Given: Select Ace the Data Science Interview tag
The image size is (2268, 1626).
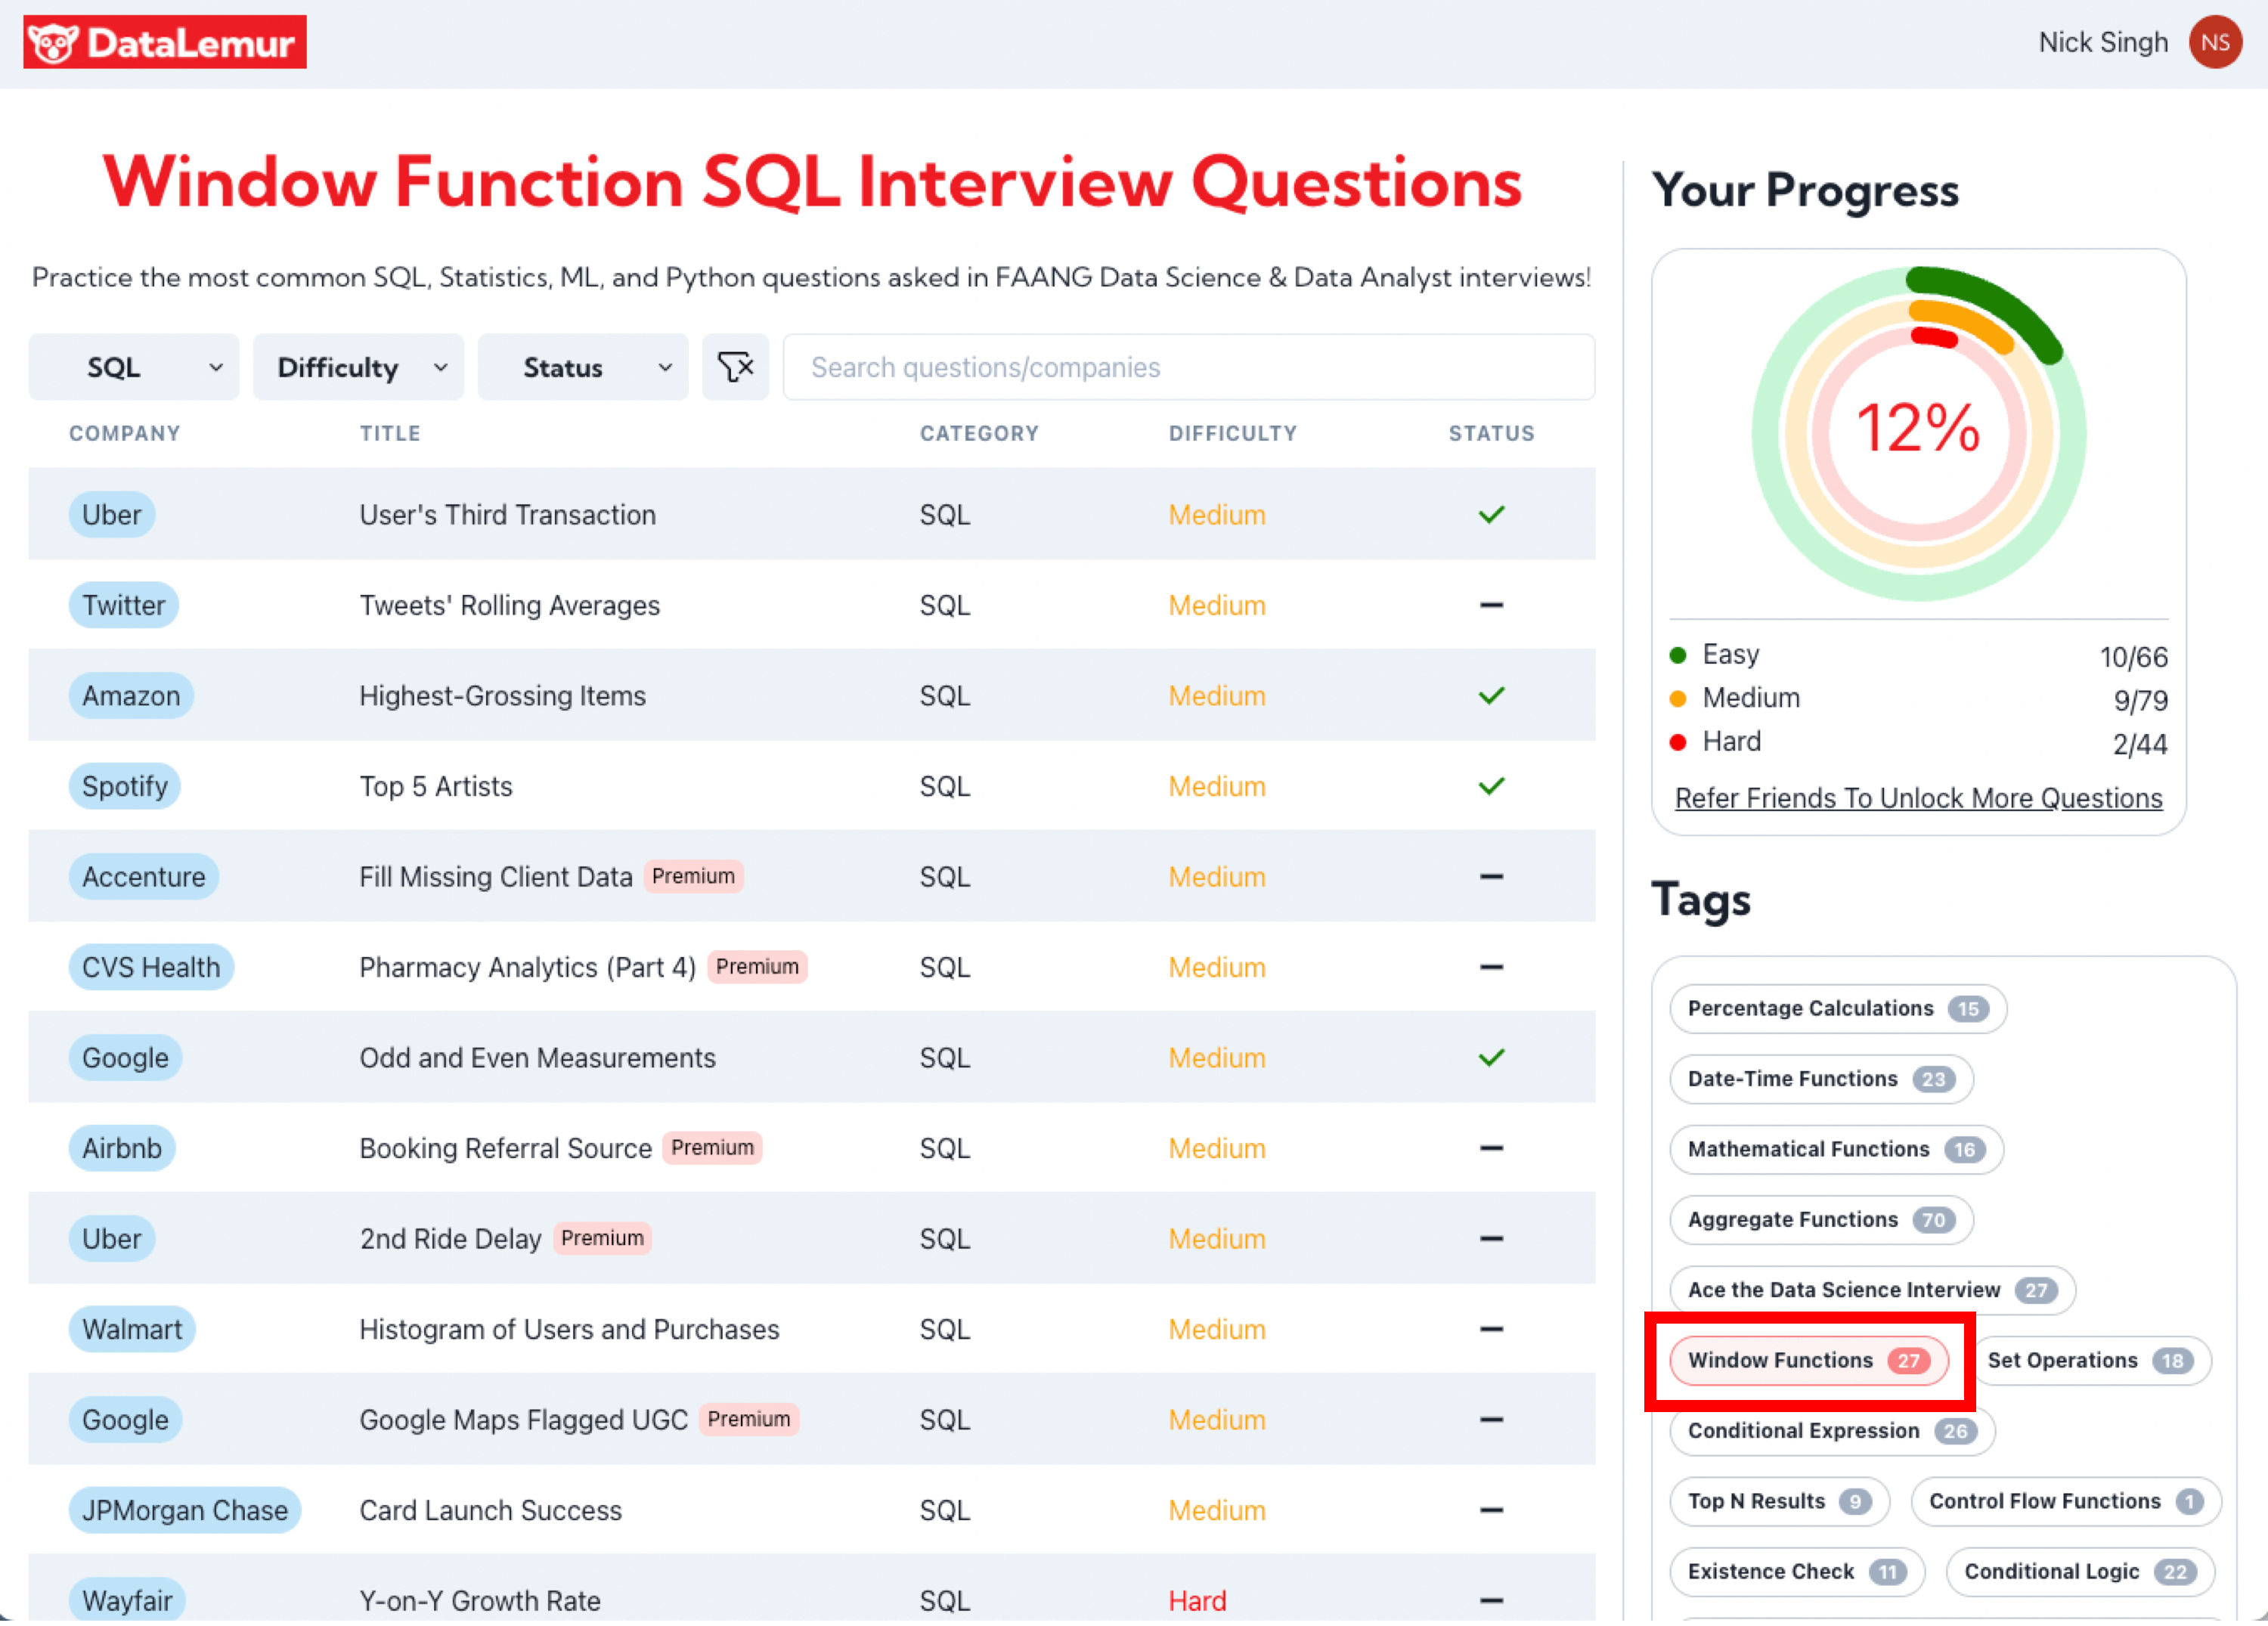Looking at the screenshot, I should pyautogui.click(x=1873, y=1290).
